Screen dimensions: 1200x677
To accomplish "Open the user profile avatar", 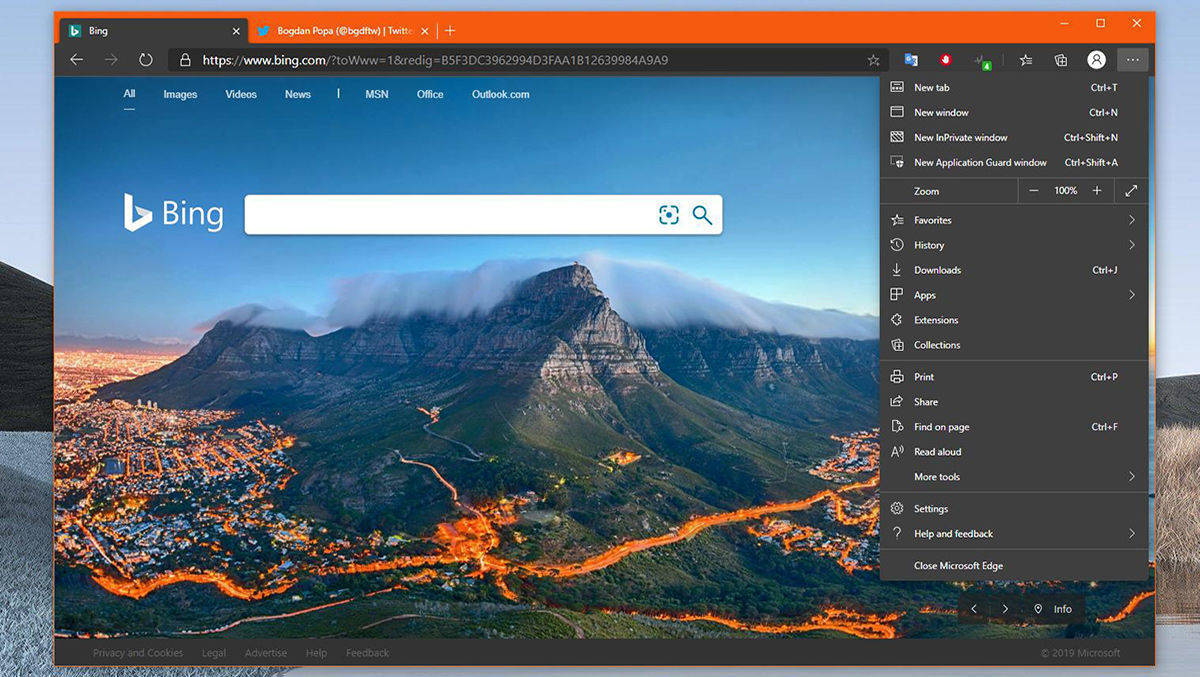I will coord(1097,60).
